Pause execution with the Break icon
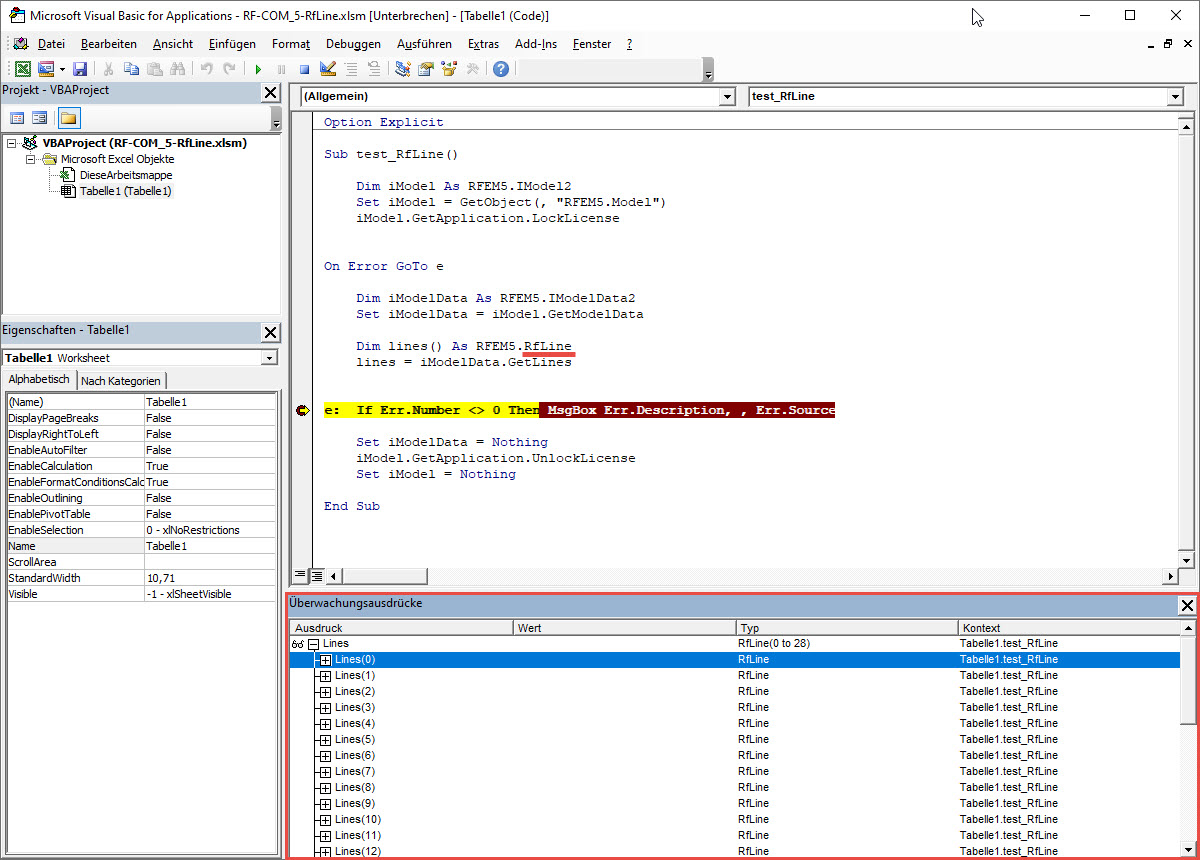Screen dimensions: 1200x860 pos(282,68)
